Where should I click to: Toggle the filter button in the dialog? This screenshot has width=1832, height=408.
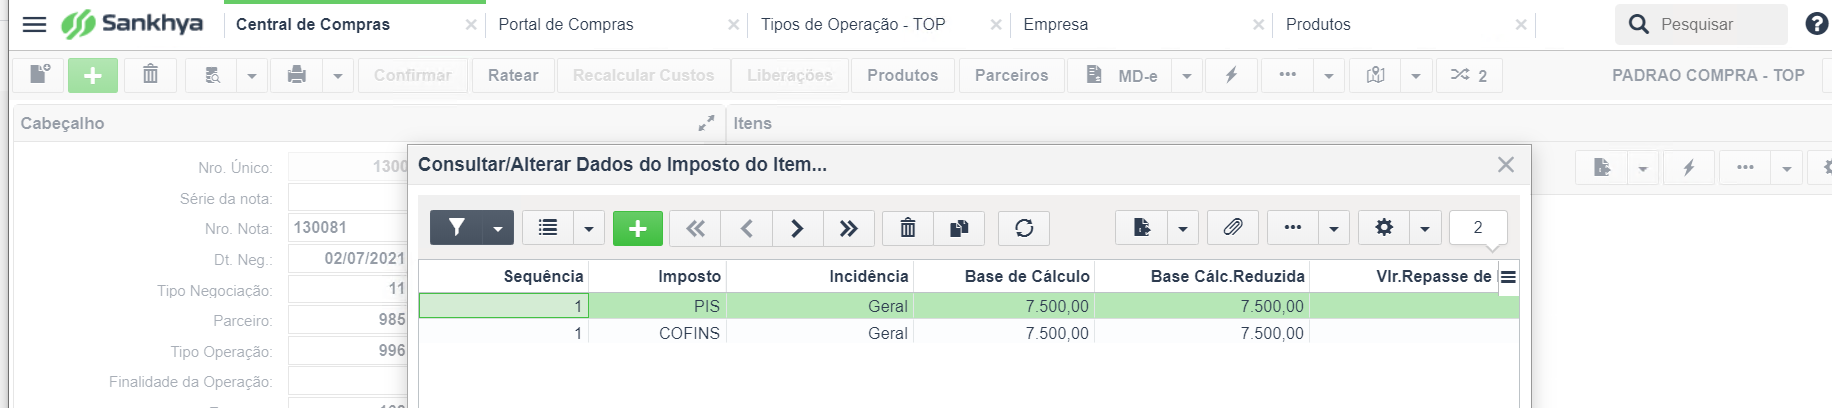457,228
